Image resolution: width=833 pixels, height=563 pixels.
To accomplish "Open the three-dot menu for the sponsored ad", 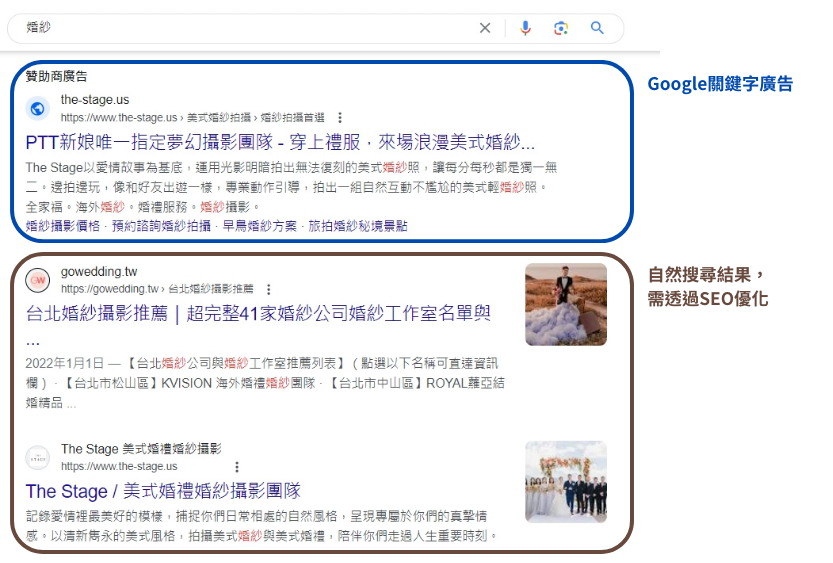I will click(340, 117).
